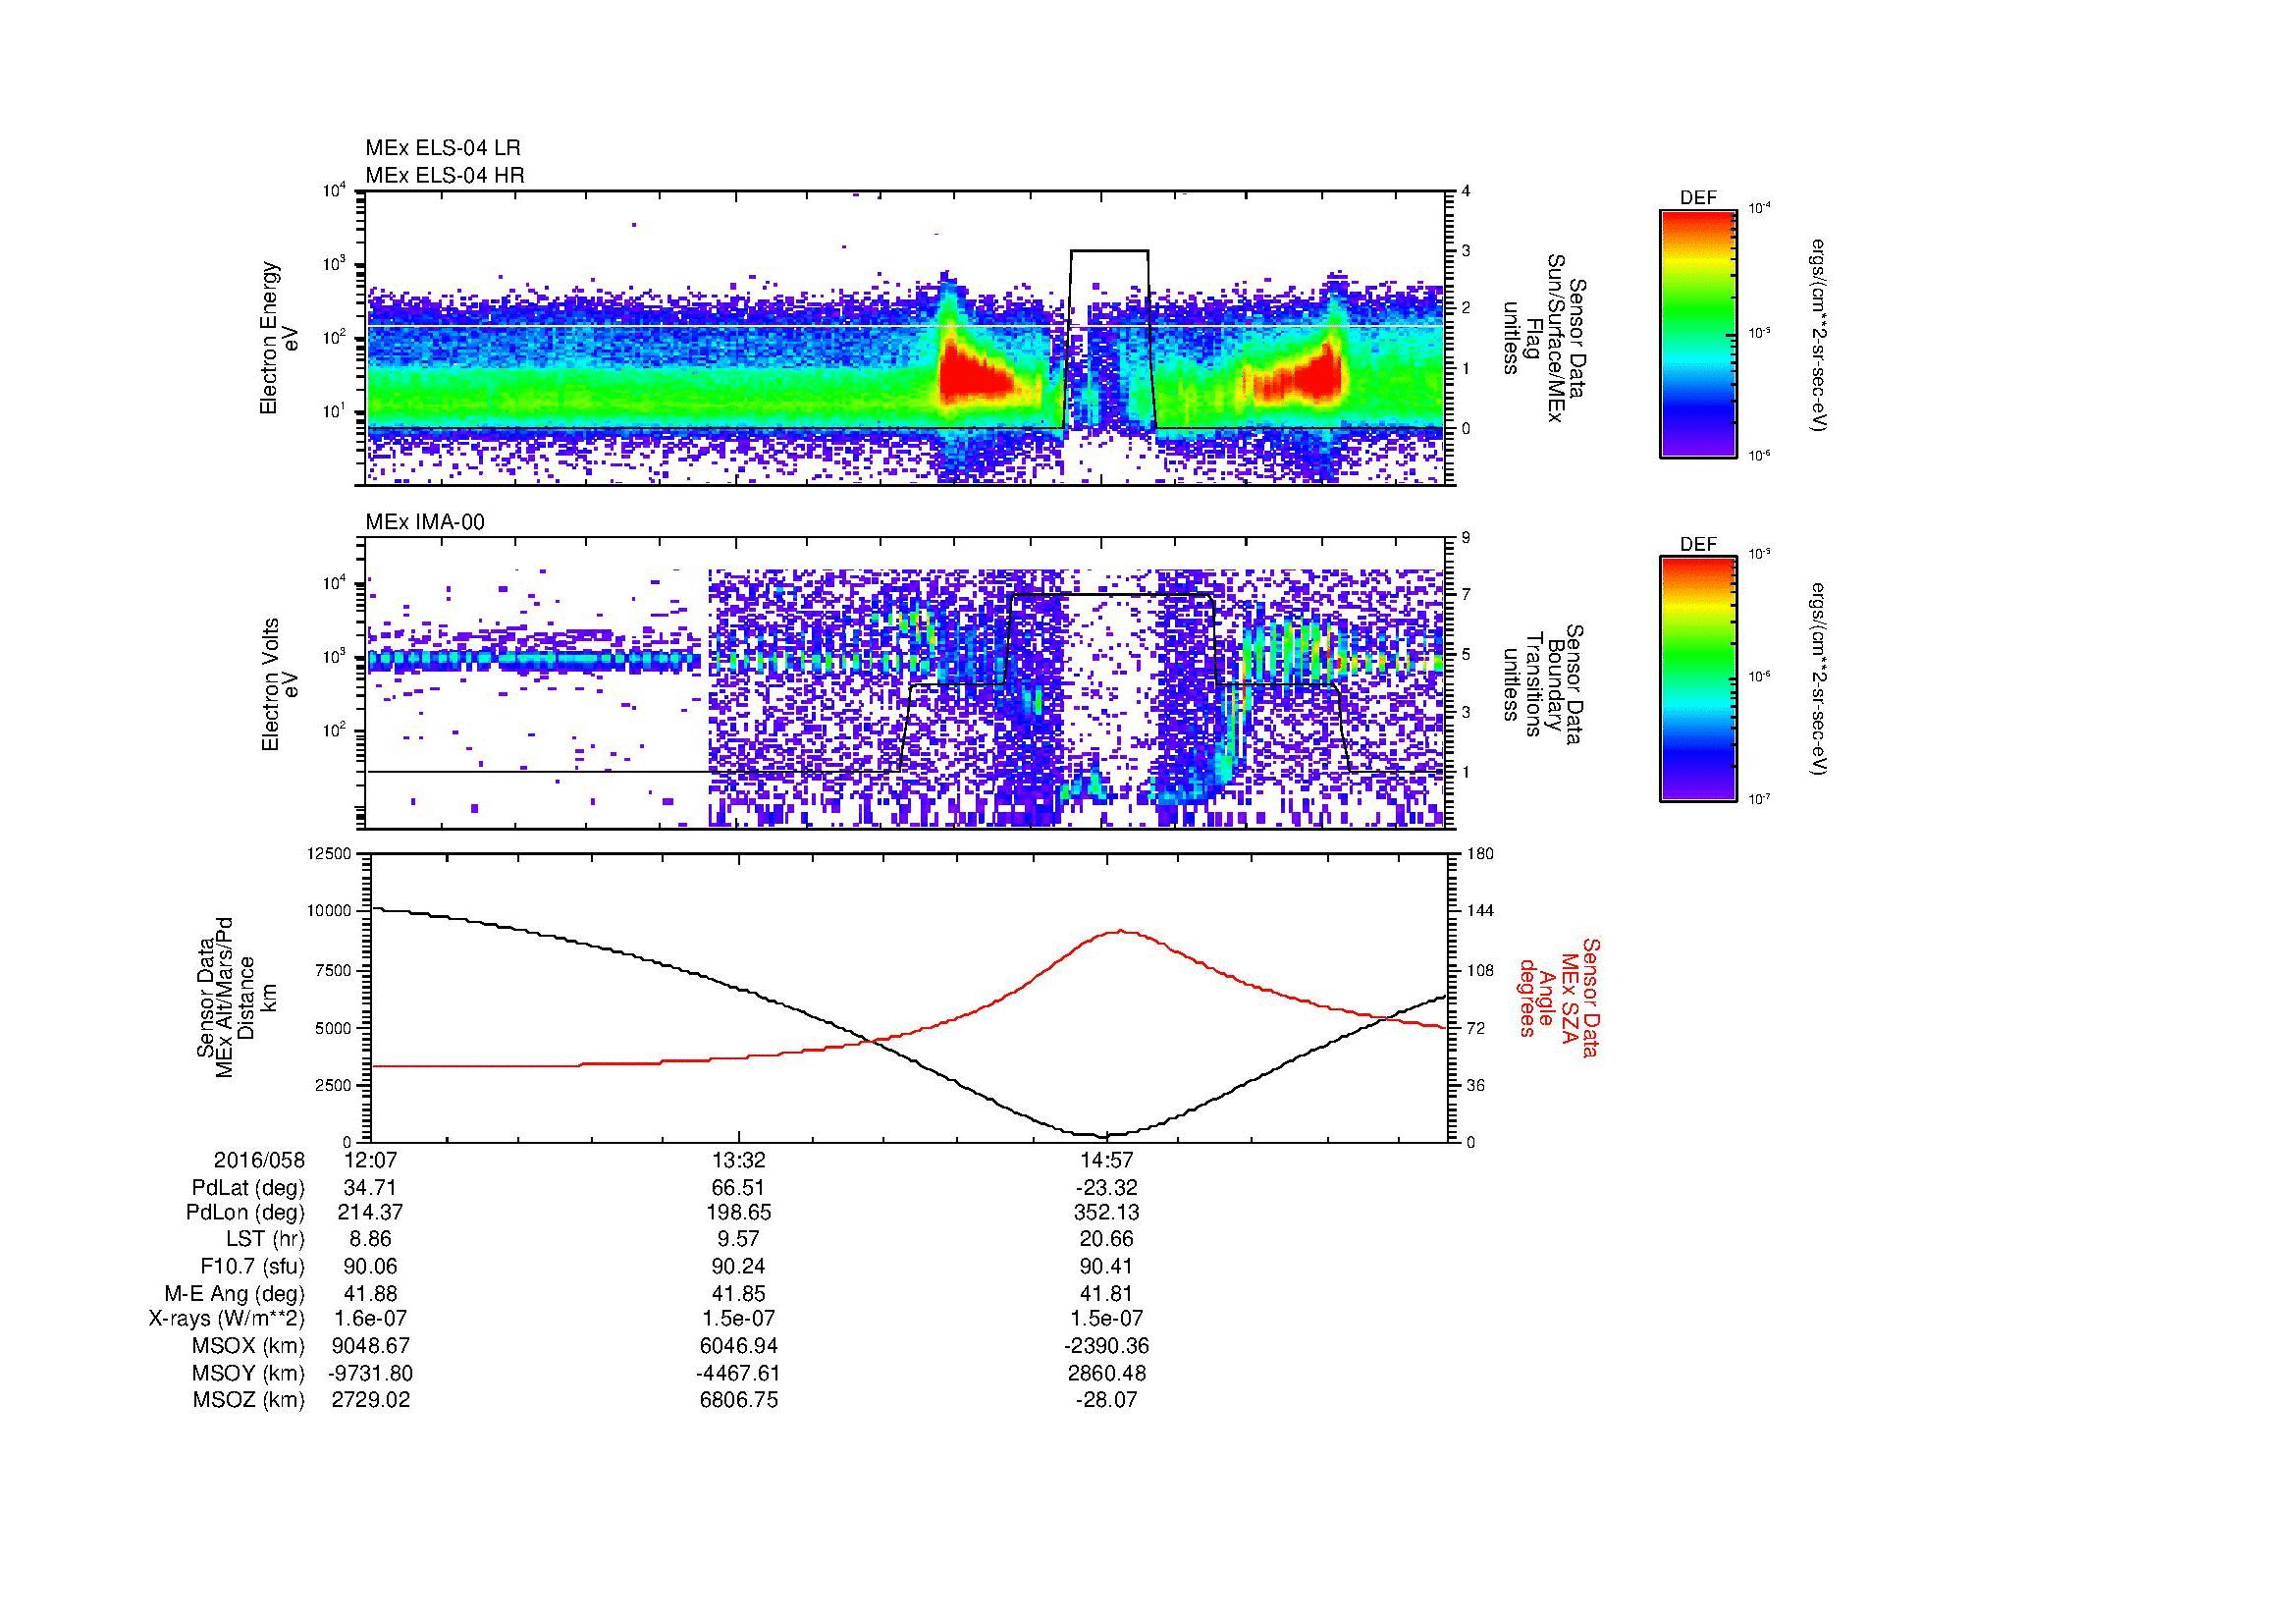Click the 14:57 time tick label
This screenshot has height=1623, width=2296.
[x=1106, y=1160]
